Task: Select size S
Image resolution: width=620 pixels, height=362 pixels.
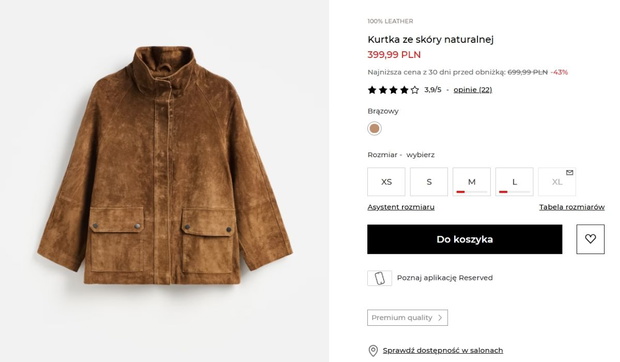Action: pyautogui.click(x=429, y=182)
